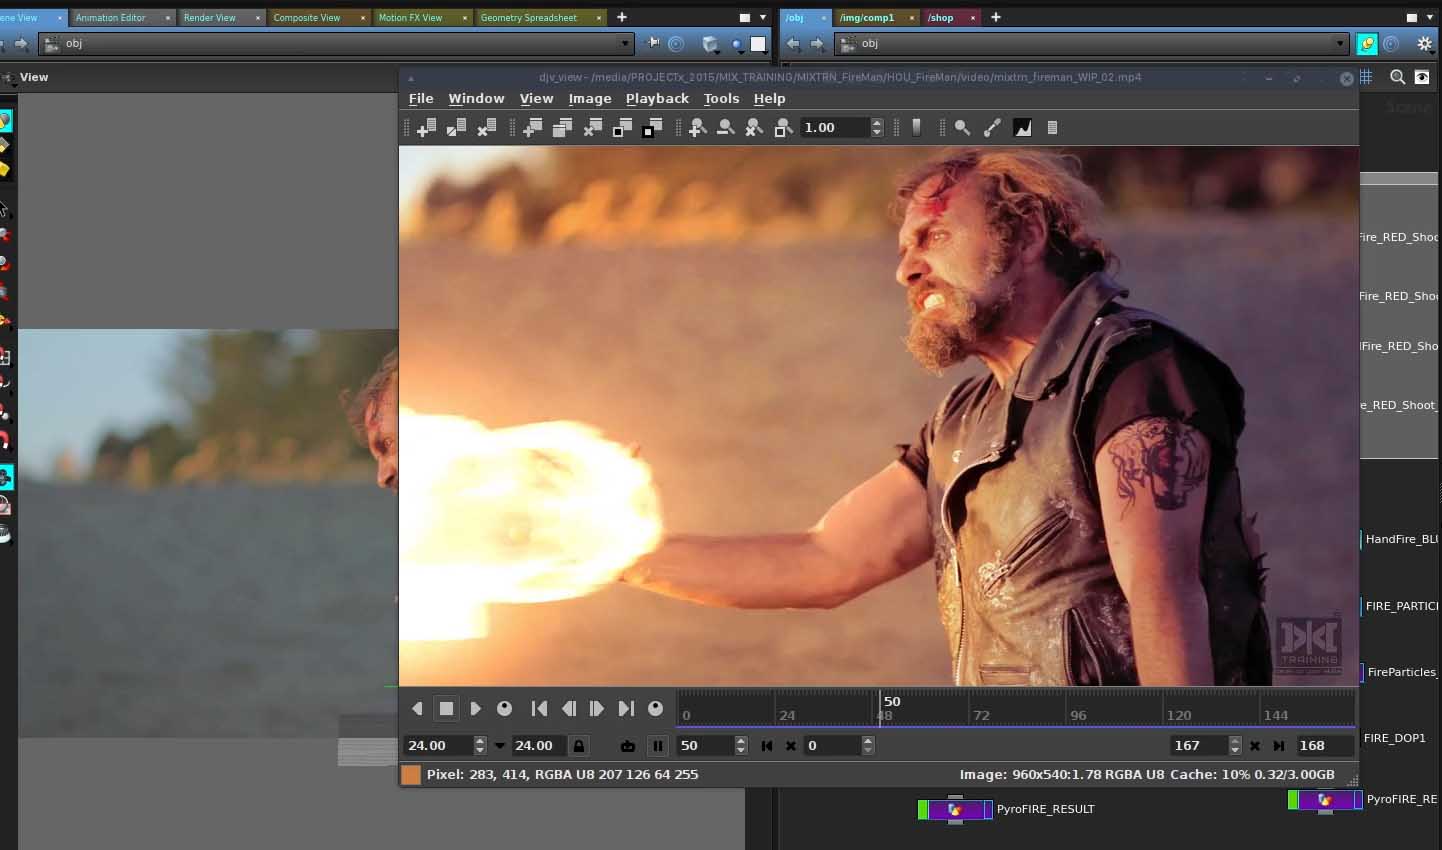
Task: Click the zoom out magnifier icon
Action: pyautogui.click(x=726, y=128)
